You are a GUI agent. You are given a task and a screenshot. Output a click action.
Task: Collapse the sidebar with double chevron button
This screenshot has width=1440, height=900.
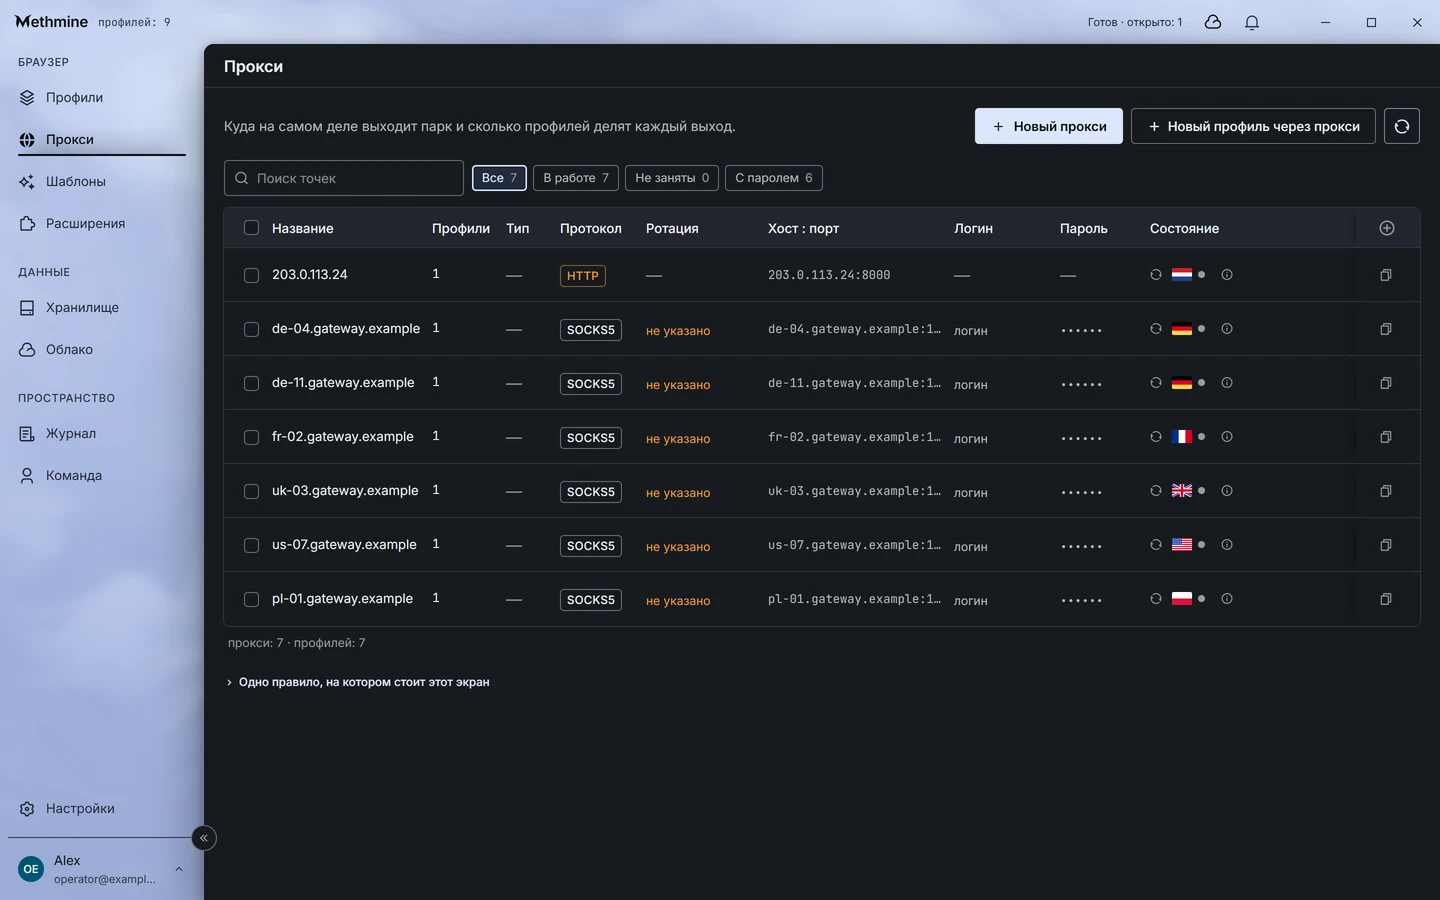[x=204, y=838]
